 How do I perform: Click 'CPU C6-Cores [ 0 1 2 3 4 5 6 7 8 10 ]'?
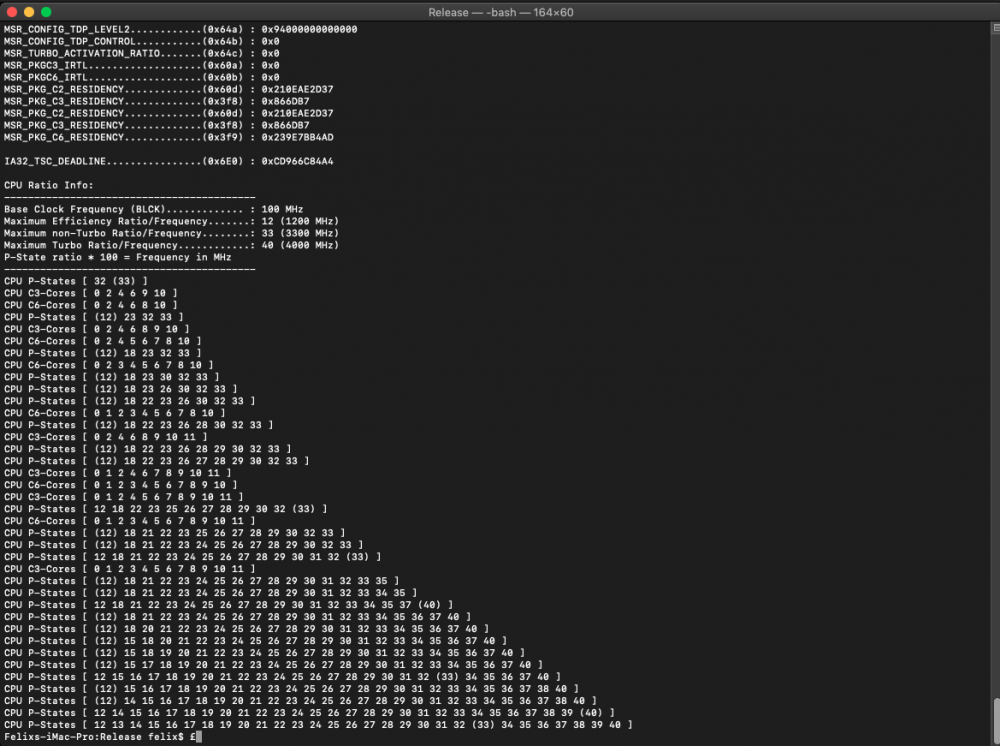(115, 414)
